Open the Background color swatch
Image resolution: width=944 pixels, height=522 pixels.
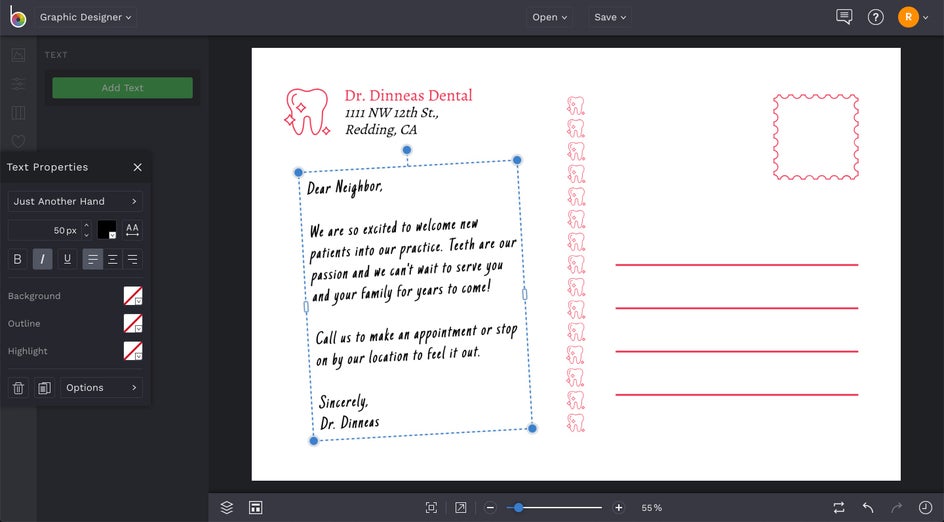[133, 296]
